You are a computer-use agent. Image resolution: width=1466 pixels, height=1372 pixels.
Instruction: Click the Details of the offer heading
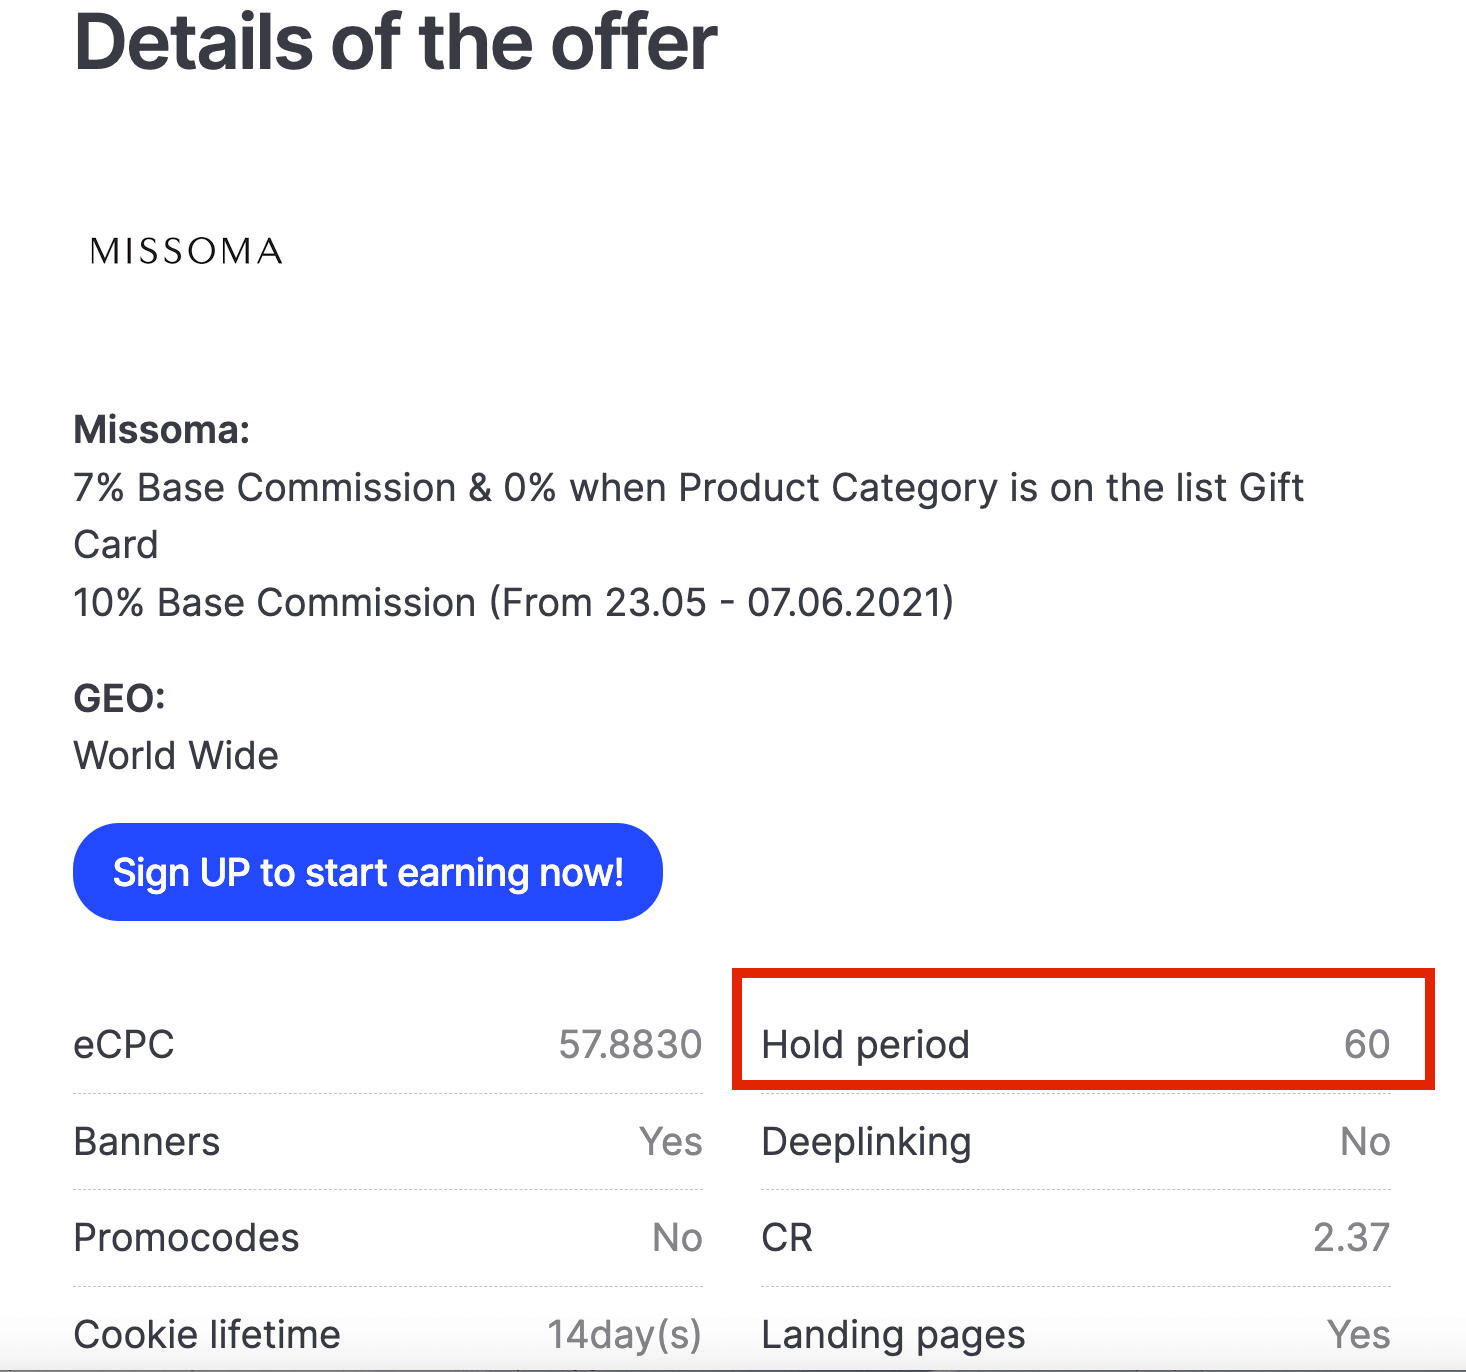(396, 42)
